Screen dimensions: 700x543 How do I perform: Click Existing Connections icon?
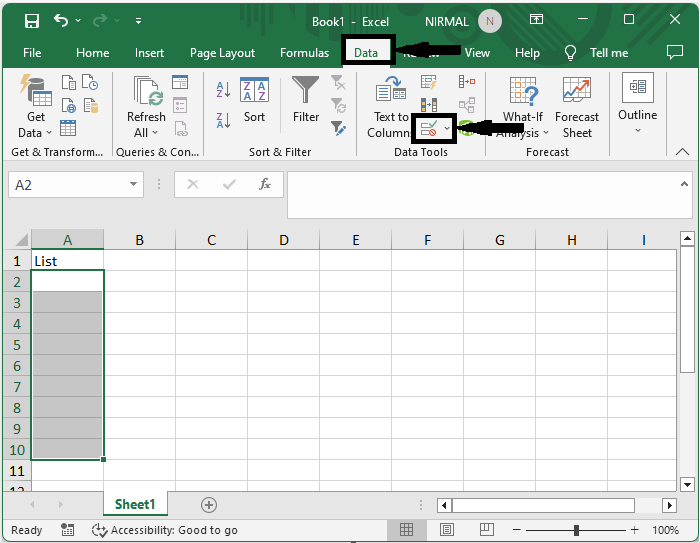tap(91, 105)
